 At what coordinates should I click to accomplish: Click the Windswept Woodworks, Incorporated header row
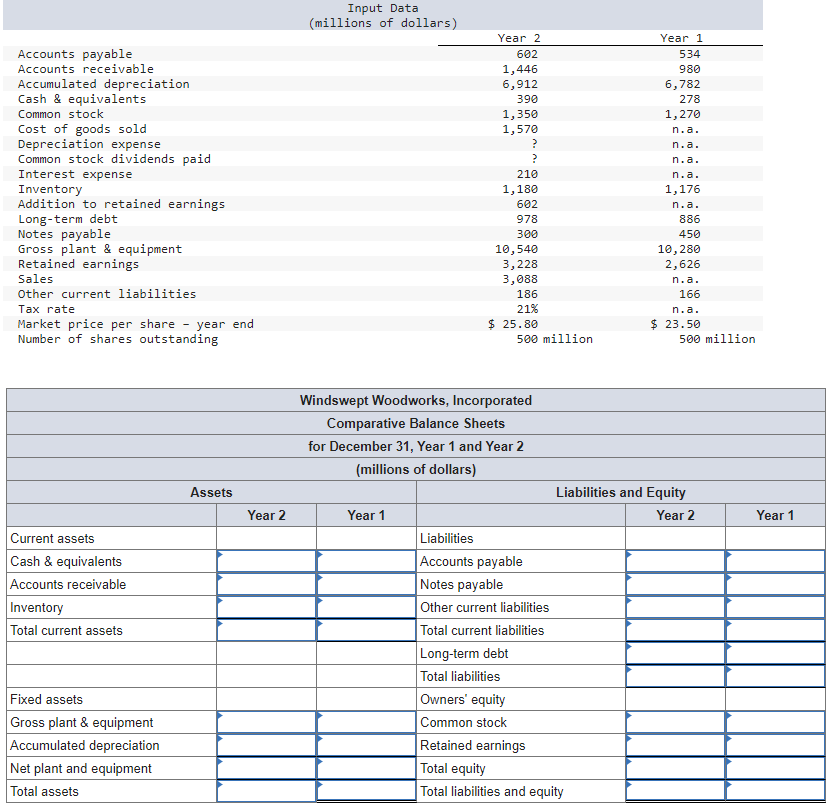click(x=415, y=400)
